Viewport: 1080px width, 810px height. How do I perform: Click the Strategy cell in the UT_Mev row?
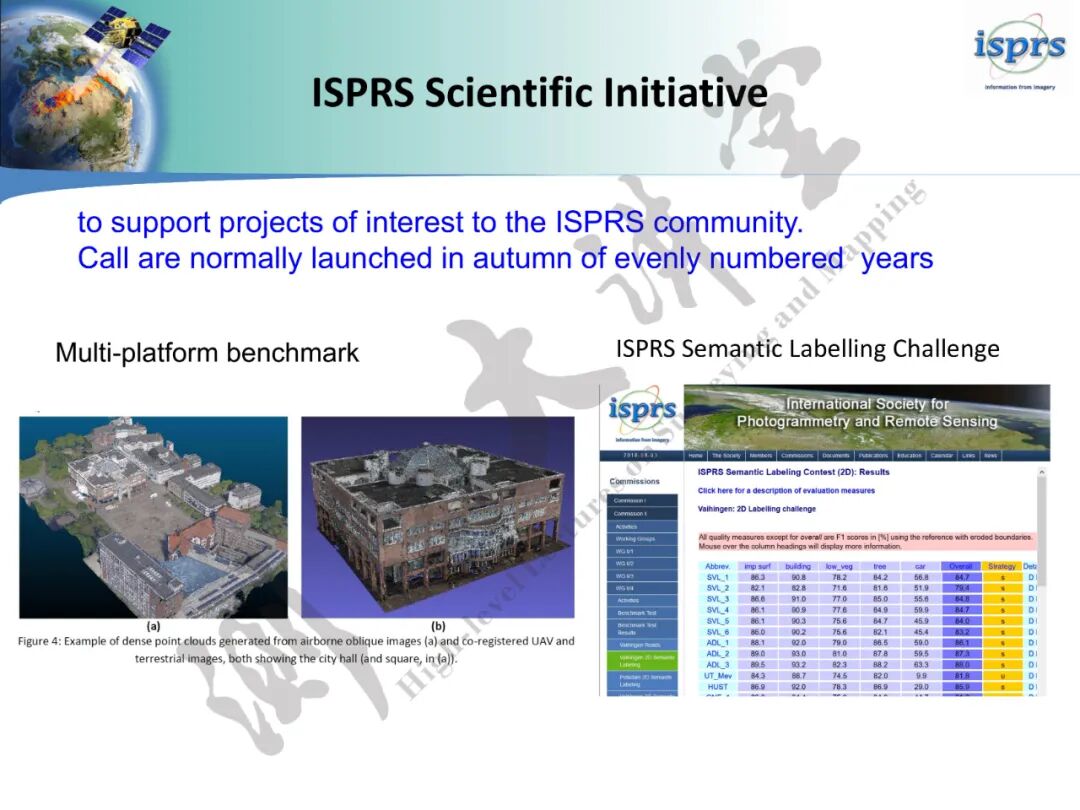[x=1002, y=676]
